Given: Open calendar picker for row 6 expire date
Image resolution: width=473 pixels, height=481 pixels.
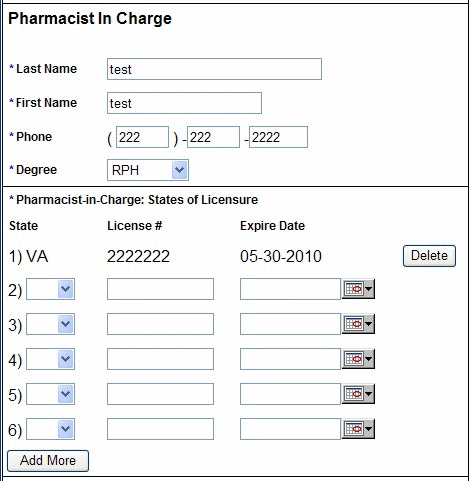Looking at the screenshot, I should click(358, 429).
